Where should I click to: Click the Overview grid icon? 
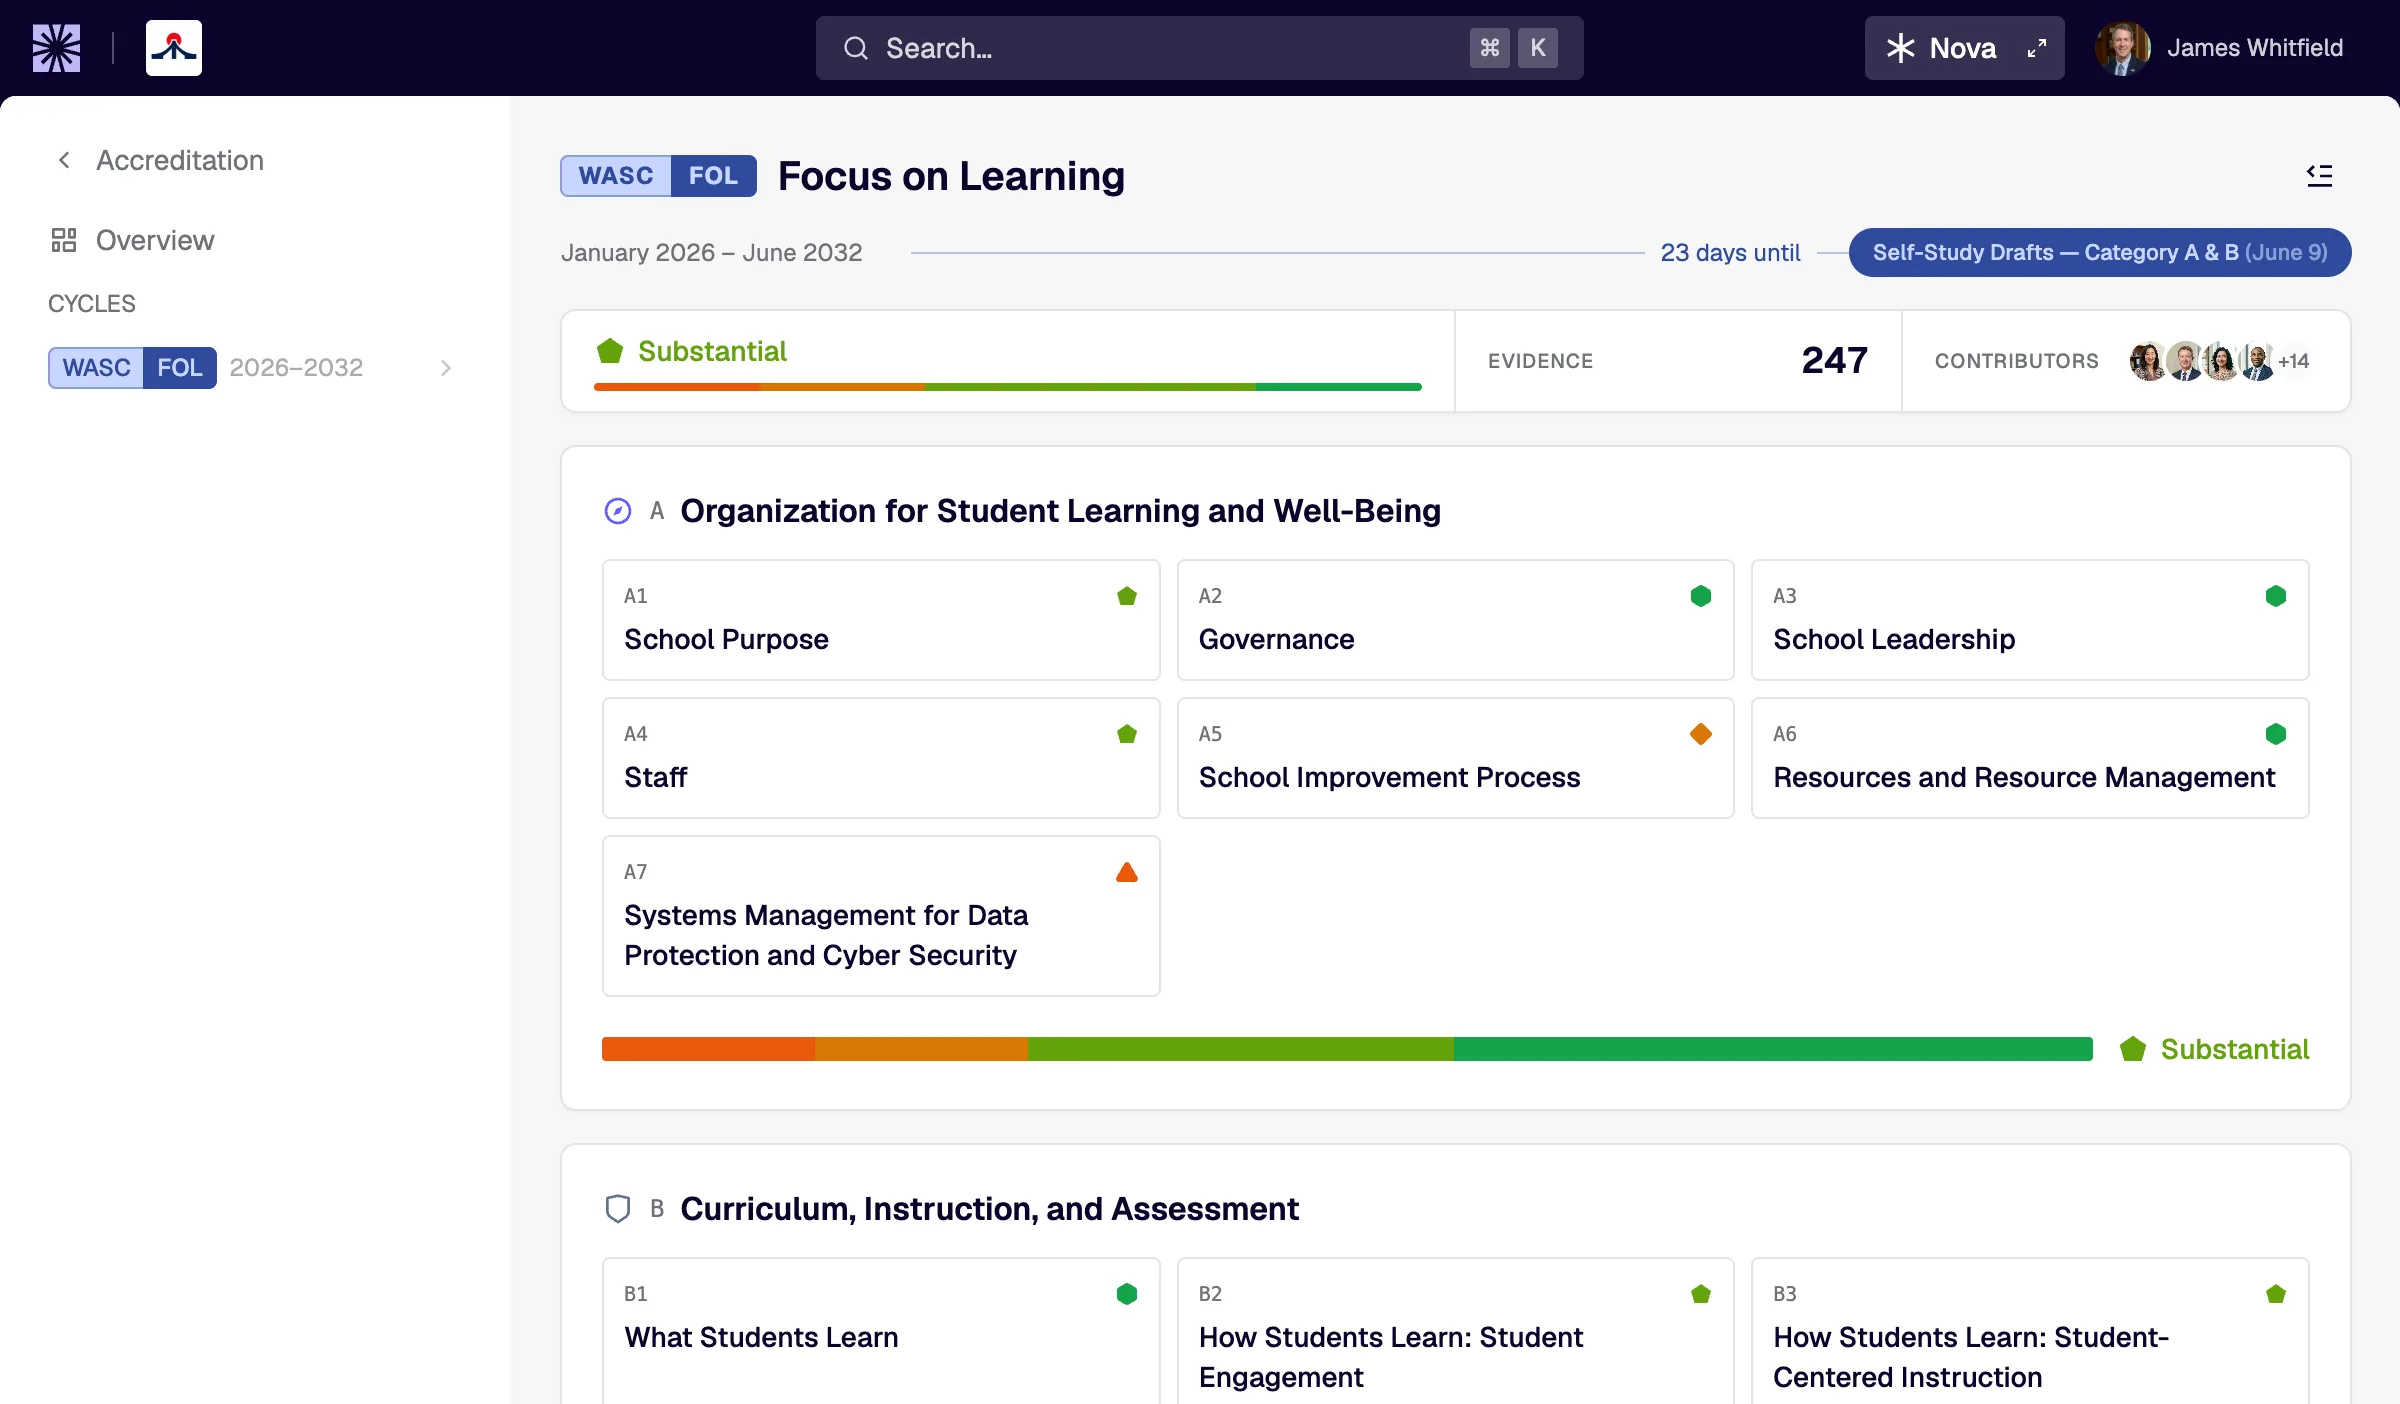(x=64, y=240)
